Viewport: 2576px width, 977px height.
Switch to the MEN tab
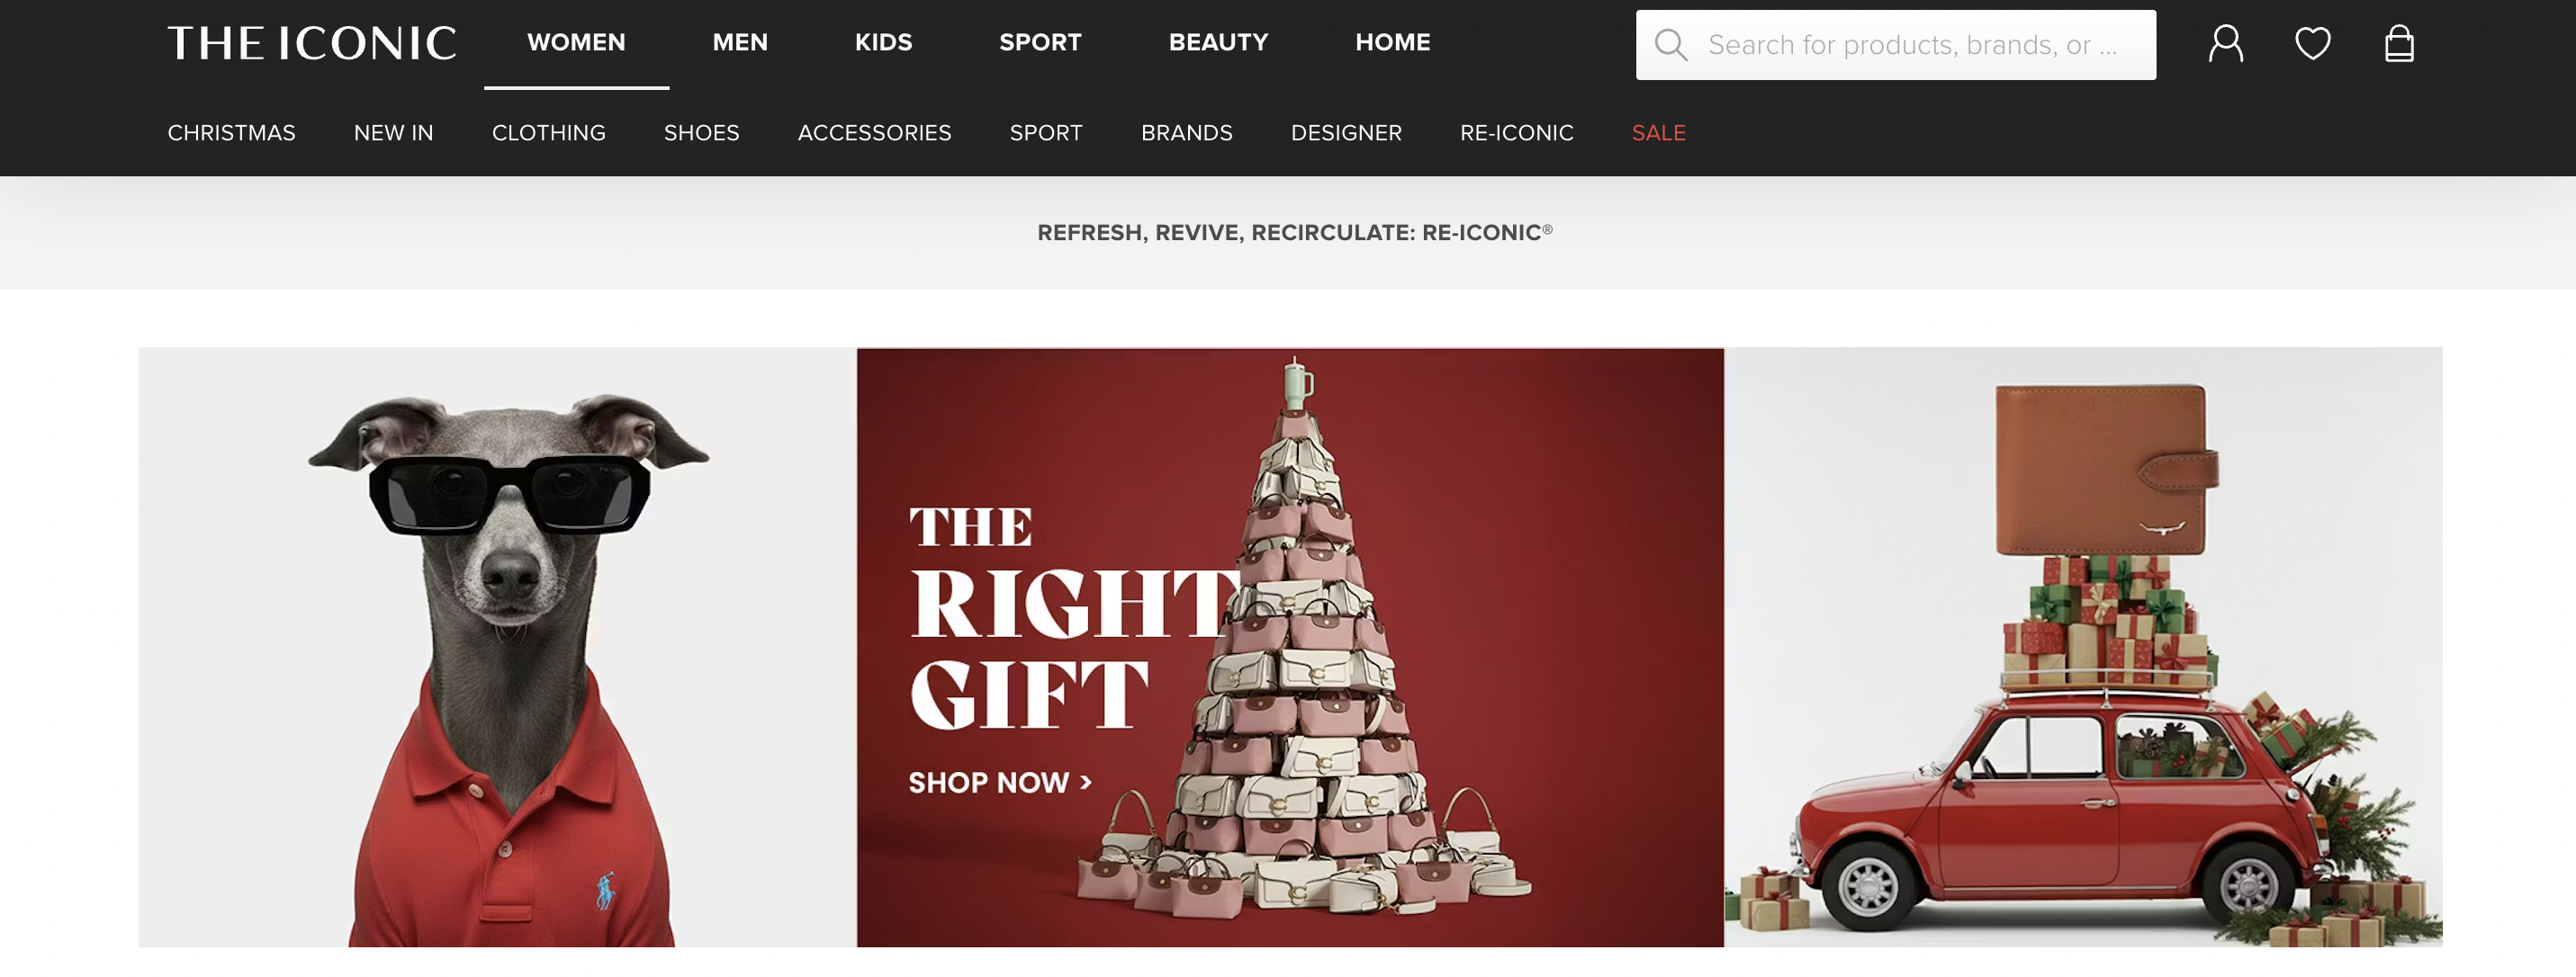pos(740,43)
